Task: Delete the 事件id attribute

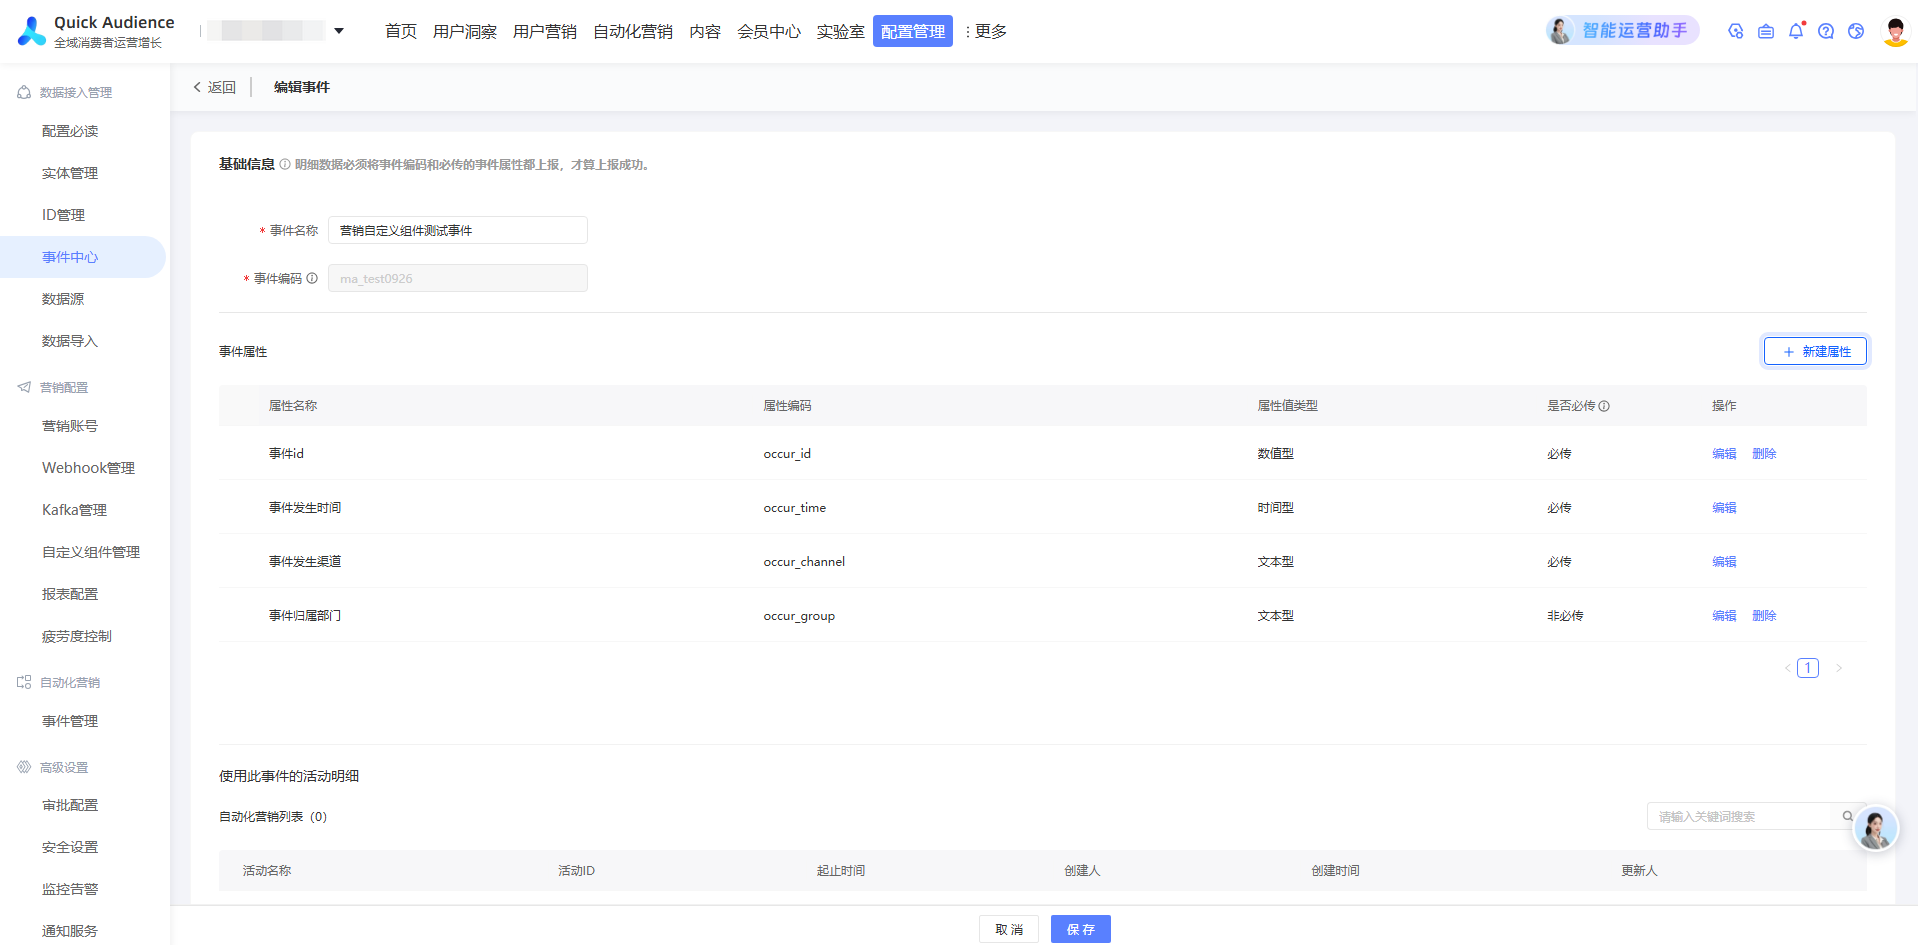Action: [1764, 454]
